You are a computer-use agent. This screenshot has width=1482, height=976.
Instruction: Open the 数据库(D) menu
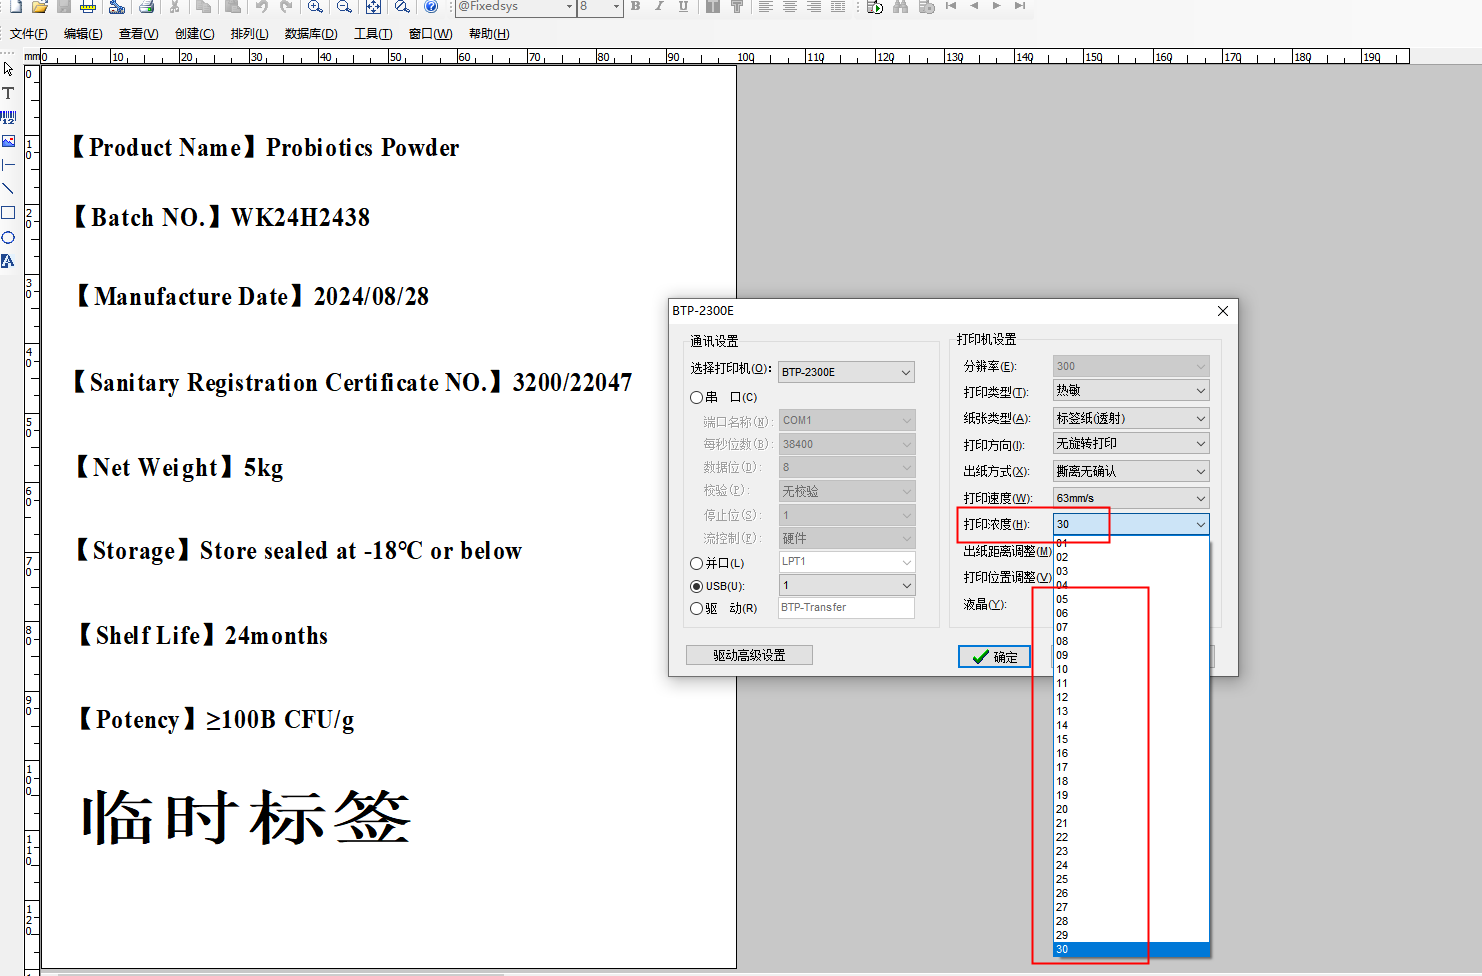[311, 34]
